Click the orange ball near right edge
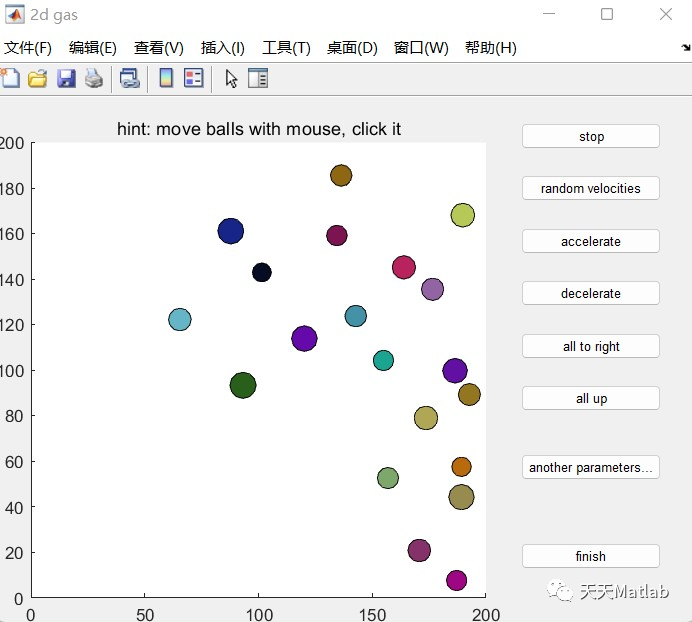Viewport: 692px width, 622px height. 461,467
